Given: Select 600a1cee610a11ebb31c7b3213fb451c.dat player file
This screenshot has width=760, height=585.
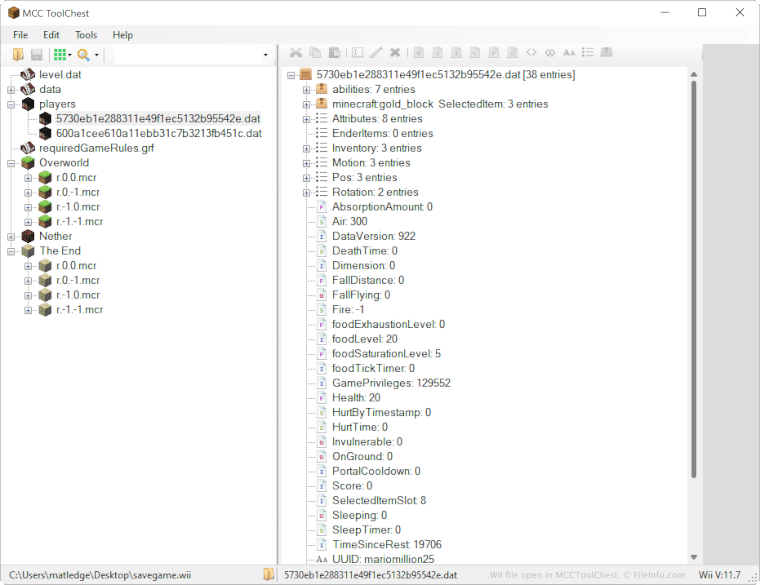Looking at the screenshot, I should pyautogui.click(x=158, y=133).
